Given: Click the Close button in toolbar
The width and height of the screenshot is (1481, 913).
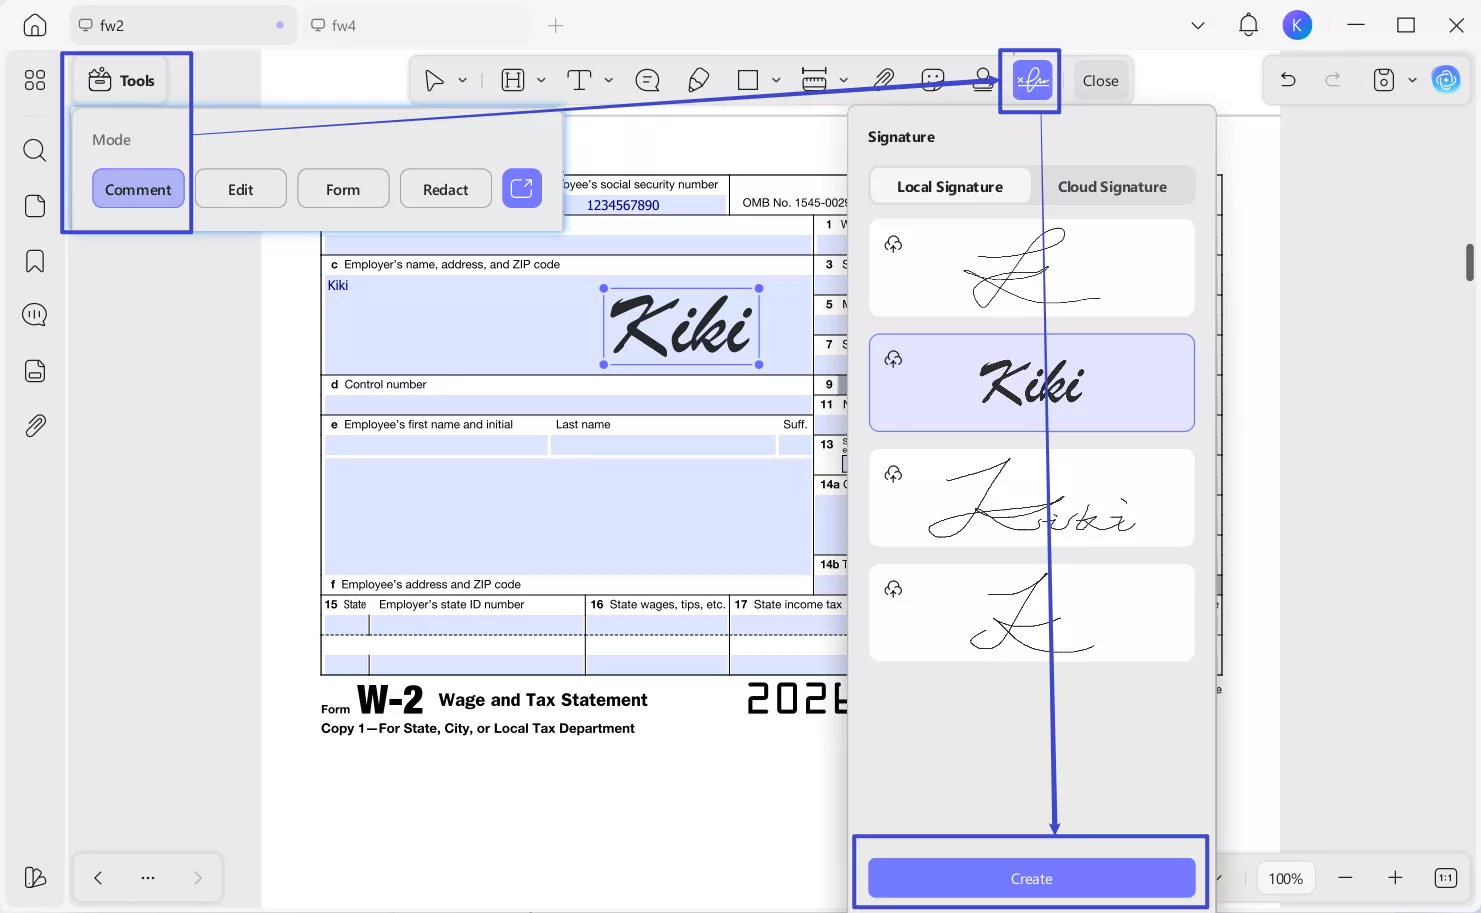Looking at the screenshot, I should (1100, 80).
